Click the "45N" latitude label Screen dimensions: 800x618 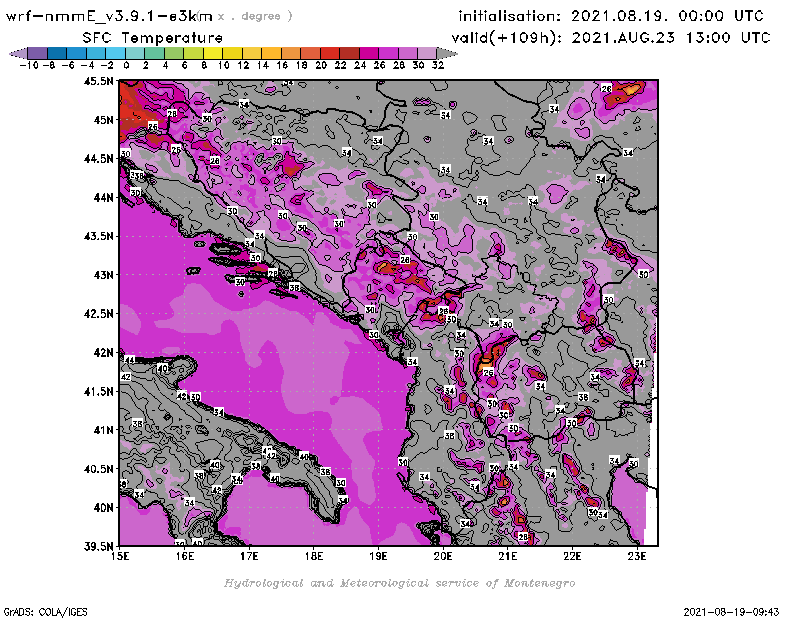pos(104,120)
